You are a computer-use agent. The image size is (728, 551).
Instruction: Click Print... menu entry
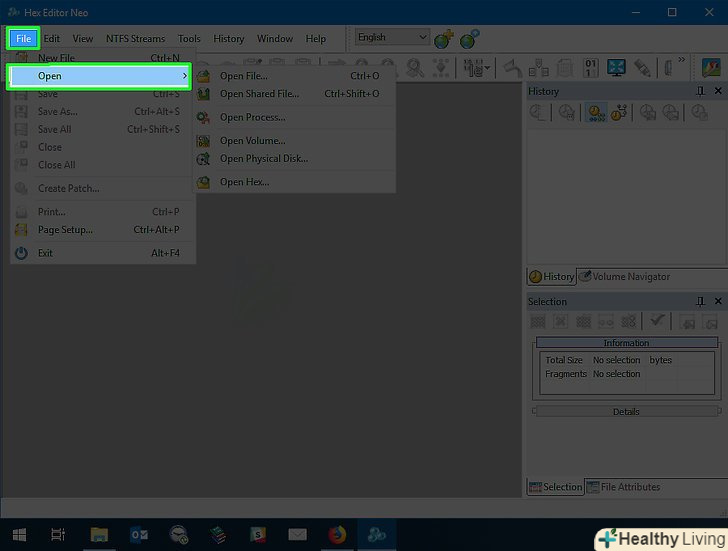103,212
